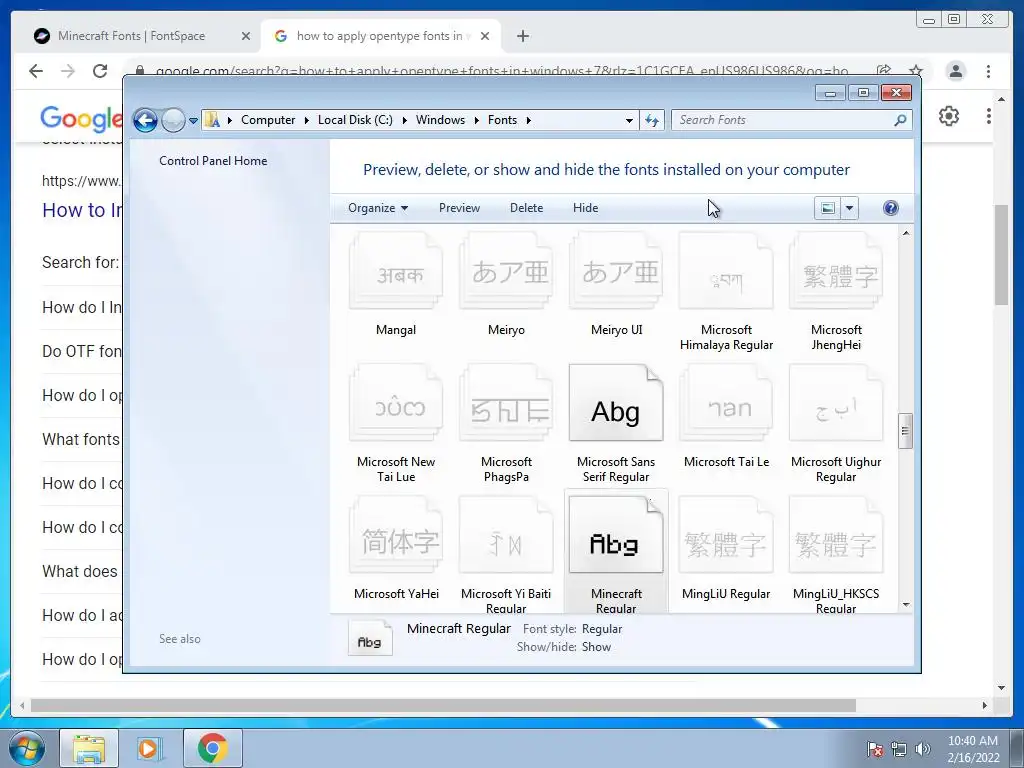Image resolution: width=1024 pixels, height=768 pixels.
Task: Open Google settings gear on page
Action: click(x=948, y=116)
